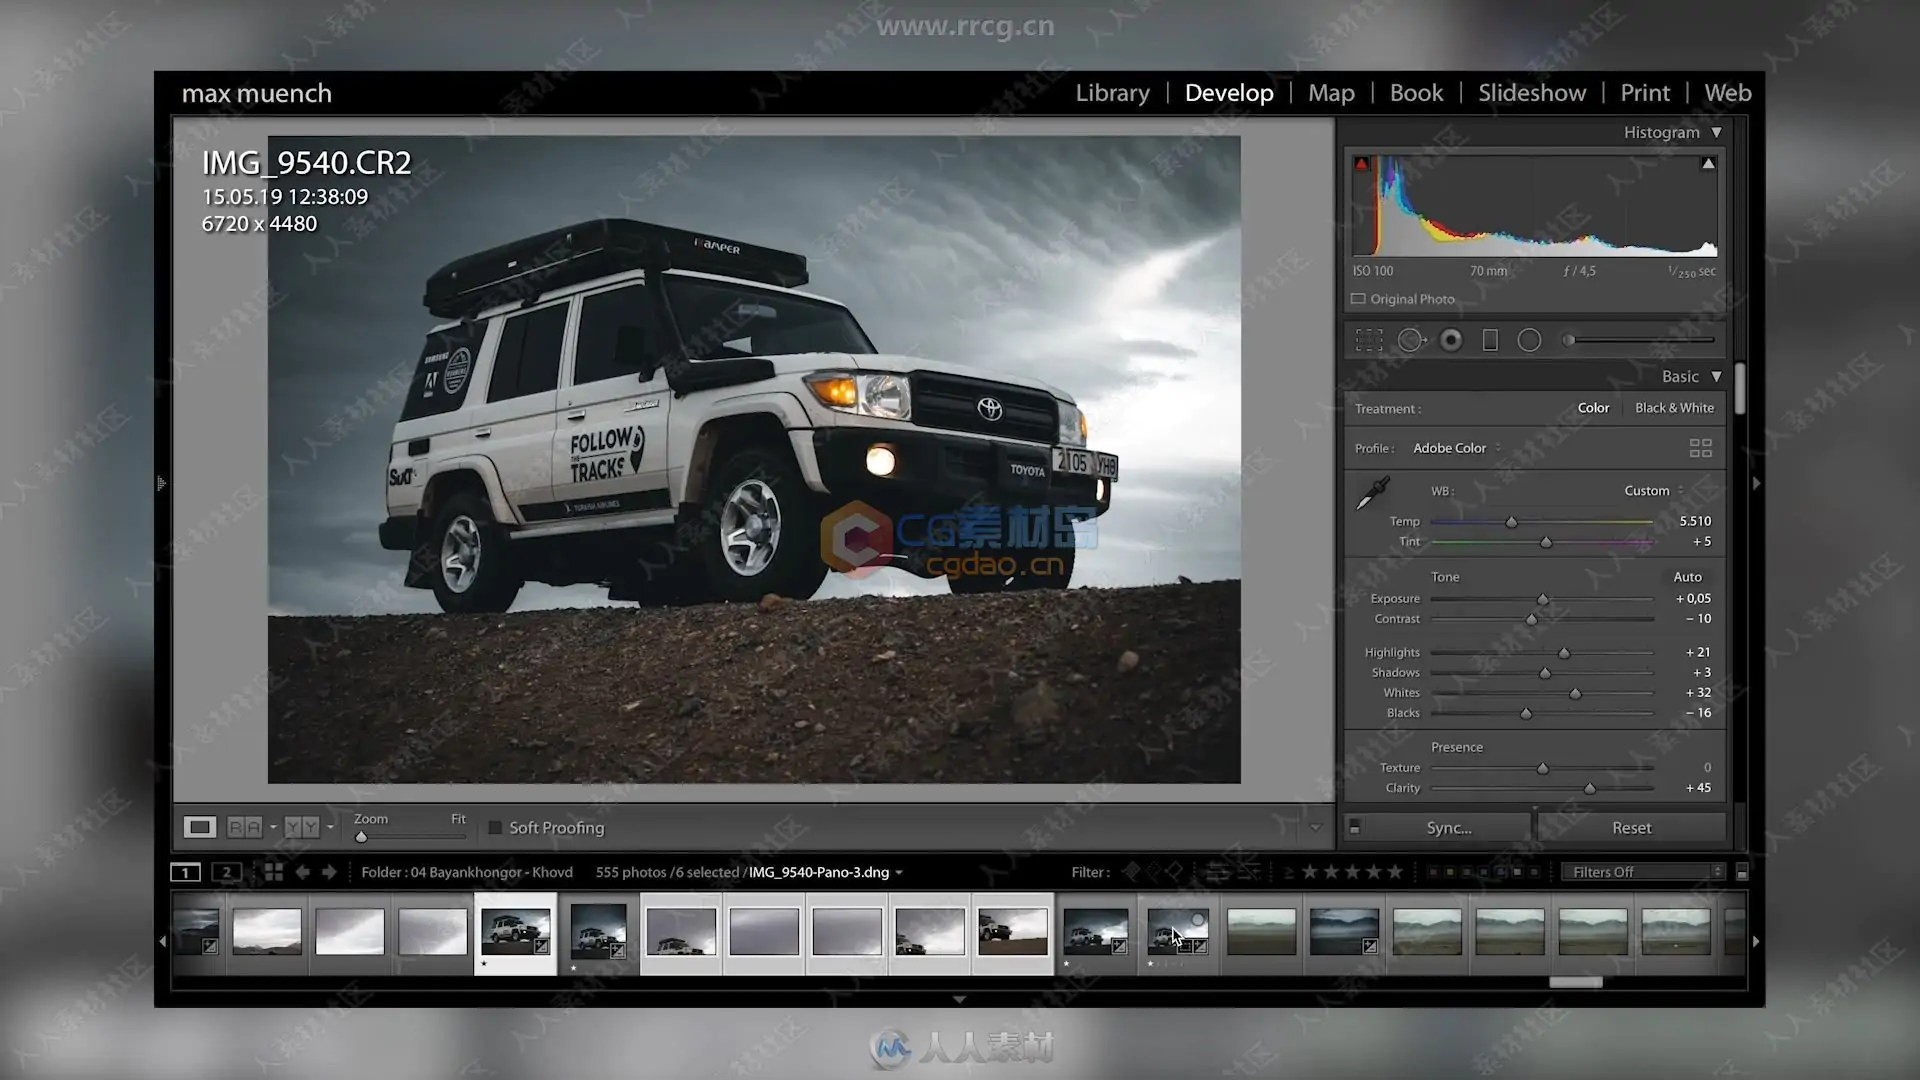1920x1080 pixels.
Task: Filter by rejected photos
Action: click(x=1175, y=872)
